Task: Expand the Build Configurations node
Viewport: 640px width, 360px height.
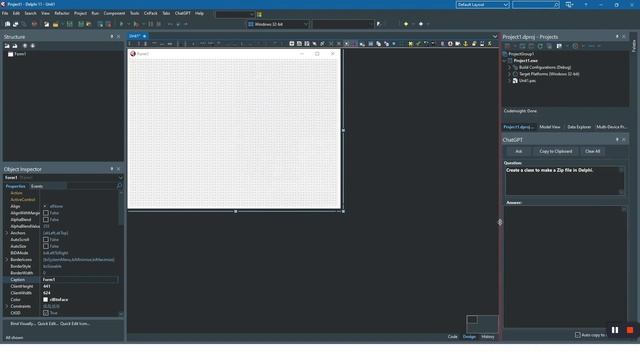Action: tap(509, 67)
